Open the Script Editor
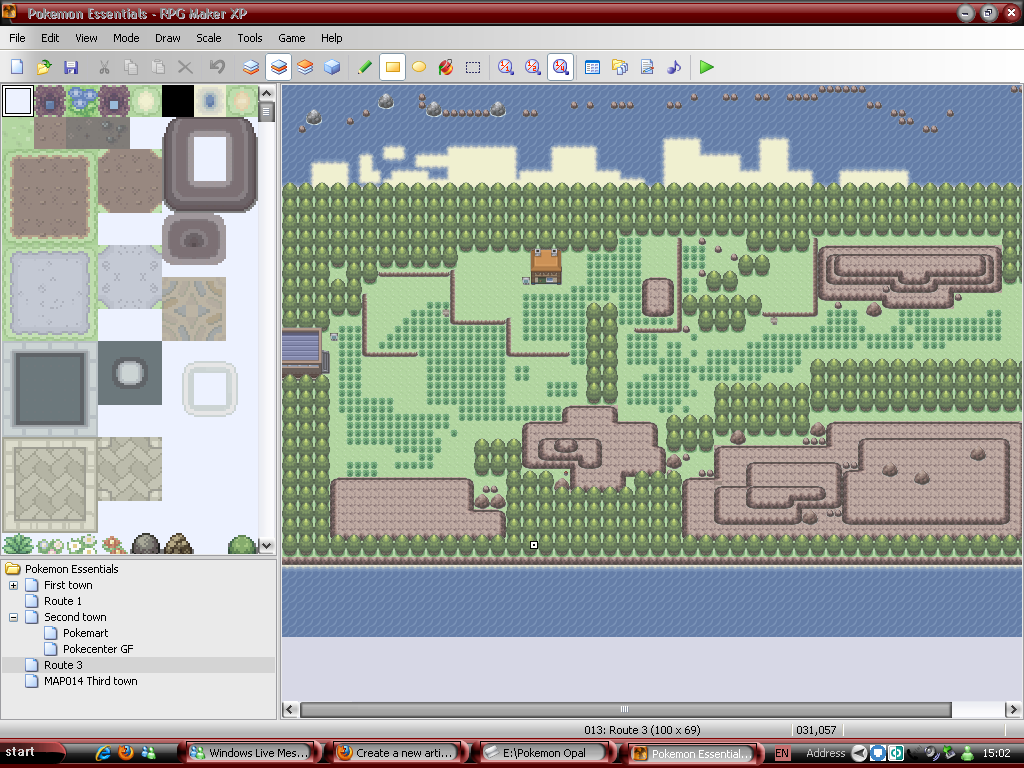The height and width of the screenshot is (768, 1024). click(647, 67)
